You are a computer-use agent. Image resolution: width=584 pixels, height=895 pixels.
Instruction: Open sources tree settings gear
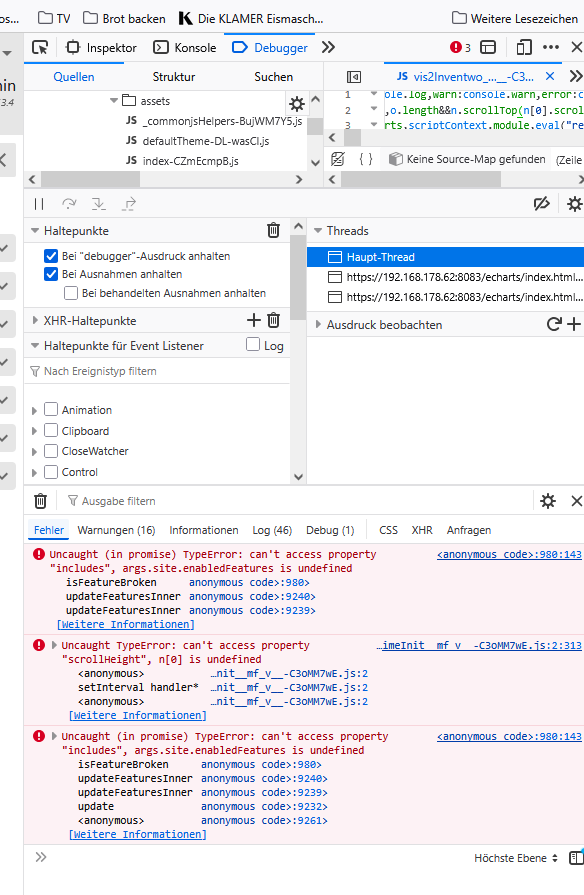(x=297, y=104)
